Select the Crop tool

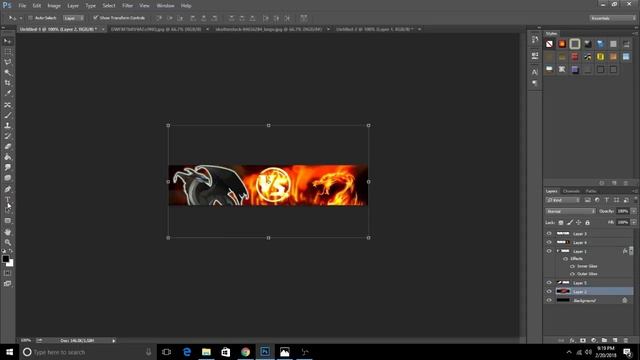7,83
